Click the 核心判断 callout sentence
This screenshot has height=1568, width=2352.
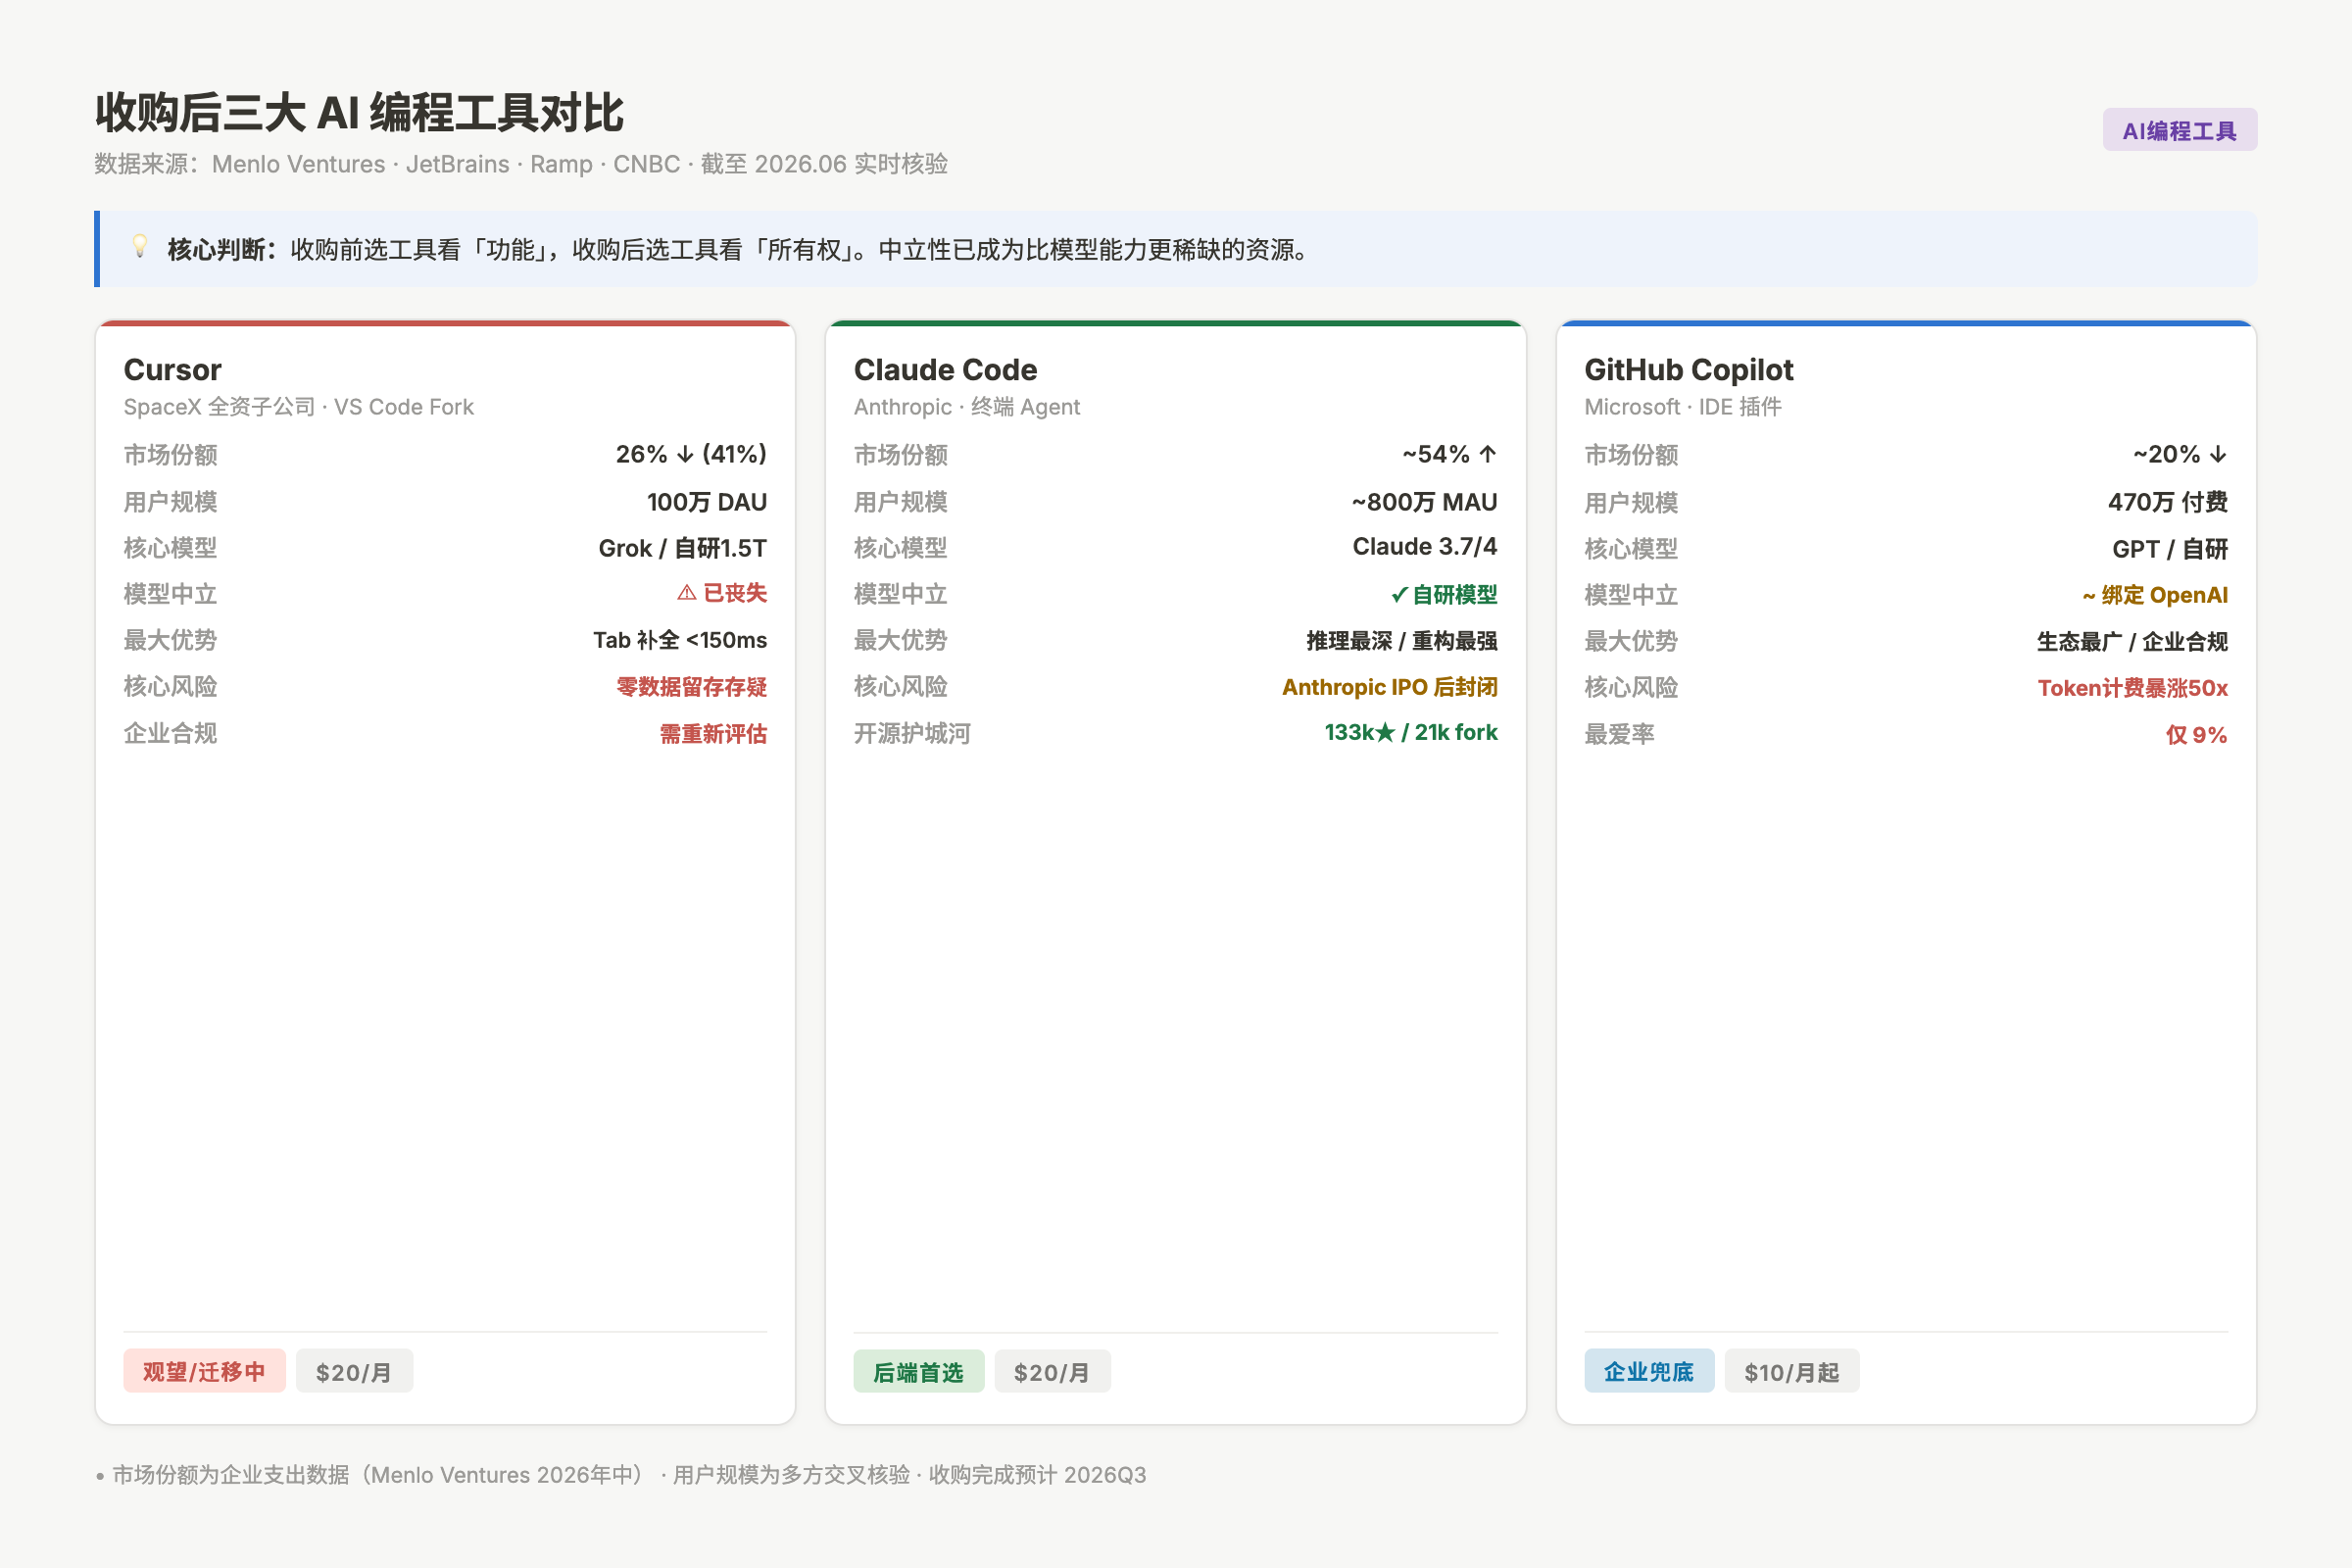coord(740,249)
